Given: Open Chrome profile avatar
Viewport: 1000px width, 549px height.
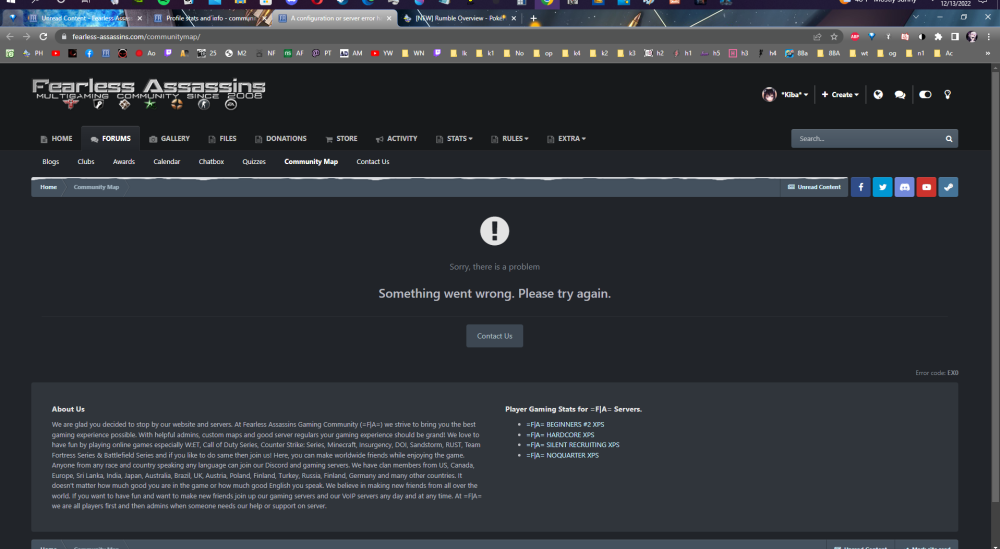Looking at the screenshot, I should [x=972, y=36].
